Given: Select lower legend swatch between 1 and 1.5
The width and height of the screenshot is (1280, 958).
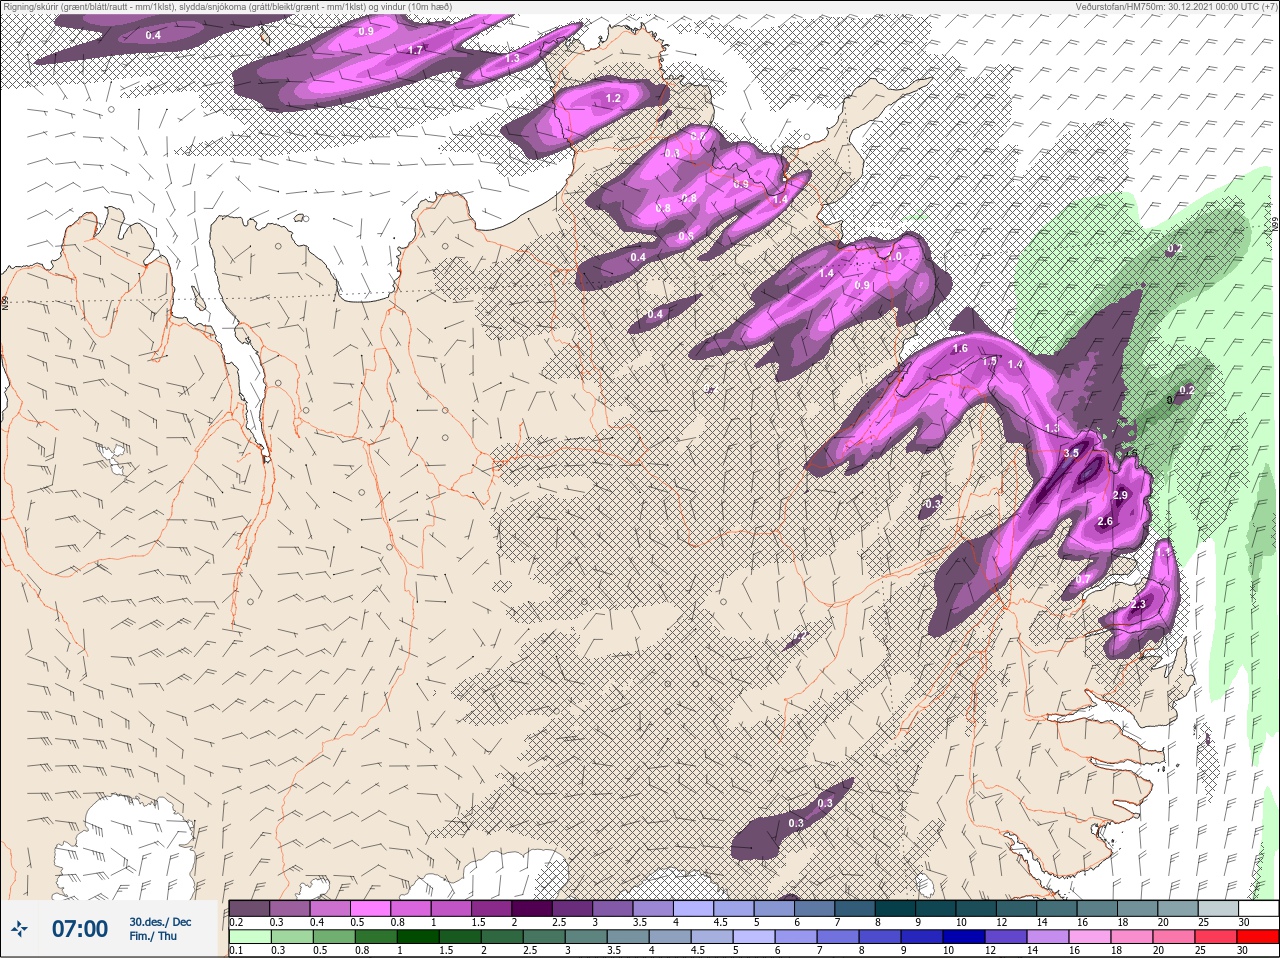Looking at the screenshot, I should pos(416,937).
